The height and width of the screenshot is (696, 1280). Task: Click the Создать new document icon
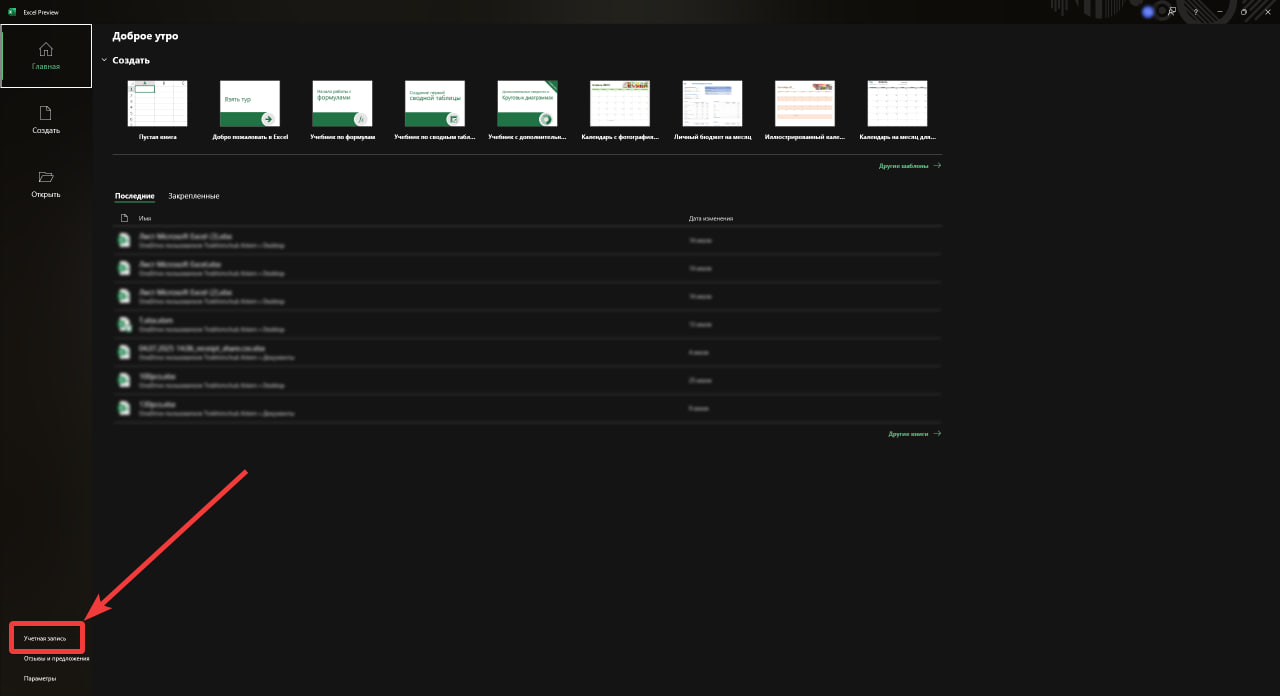click(x=46, y=113)
